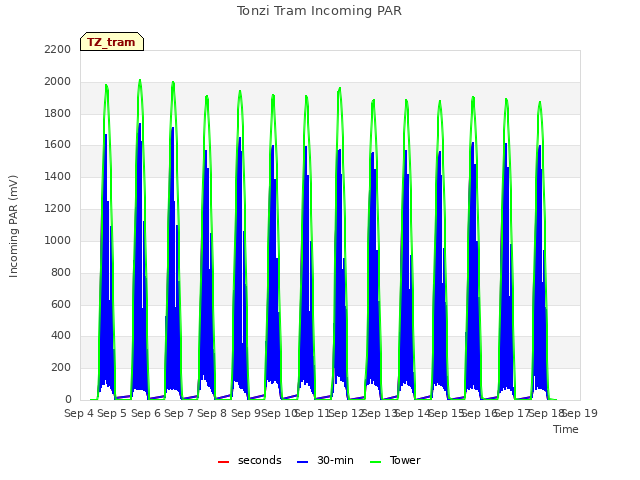The height and width of the screenshot is (480, 640).
Task: Click the 1200 y-axis tick label
Action: tap(58, 209)
